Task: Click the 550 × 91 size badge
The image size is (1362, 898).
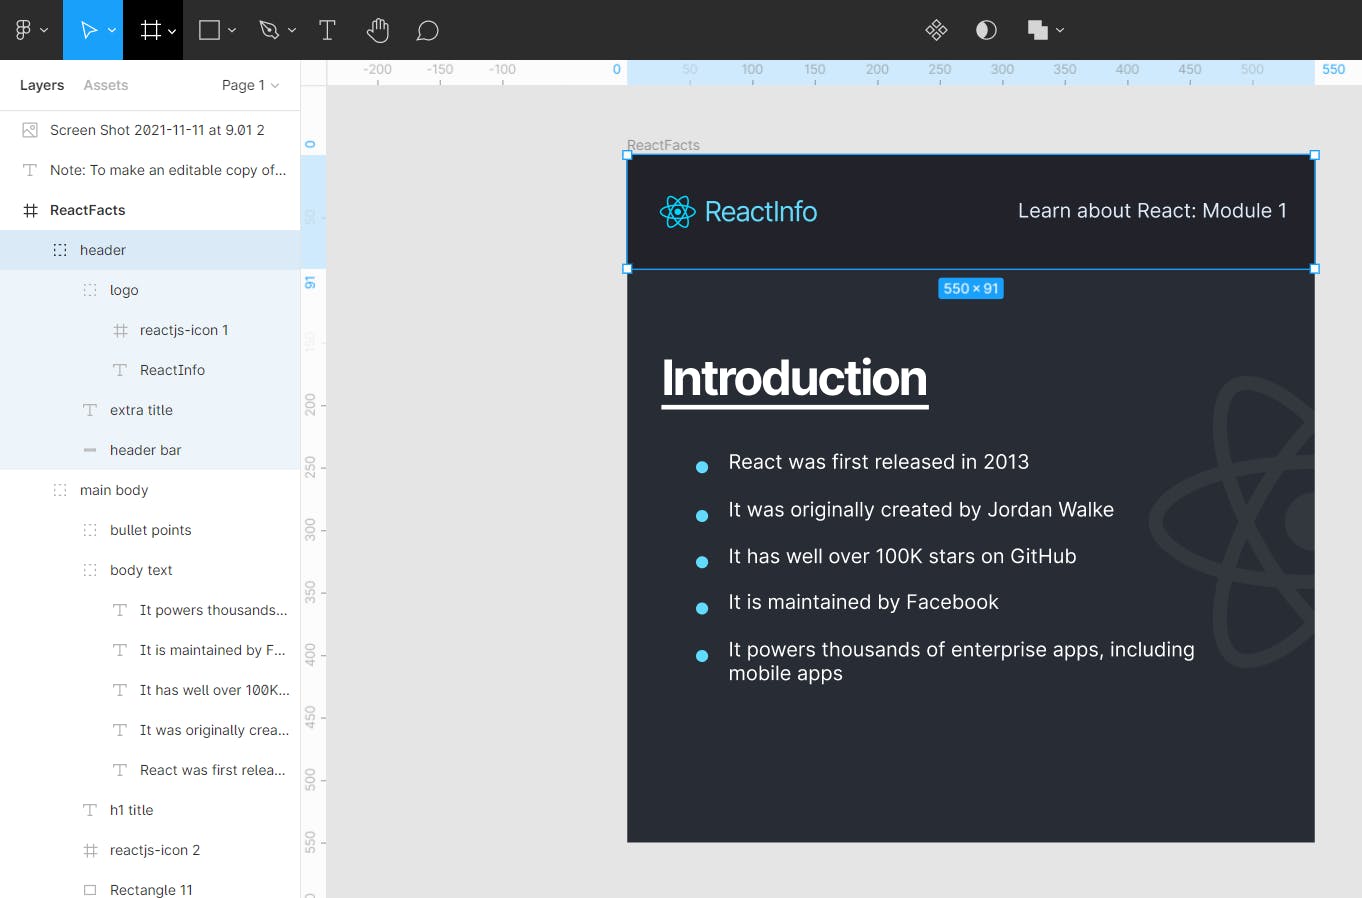Action: [x=971, y=289]
